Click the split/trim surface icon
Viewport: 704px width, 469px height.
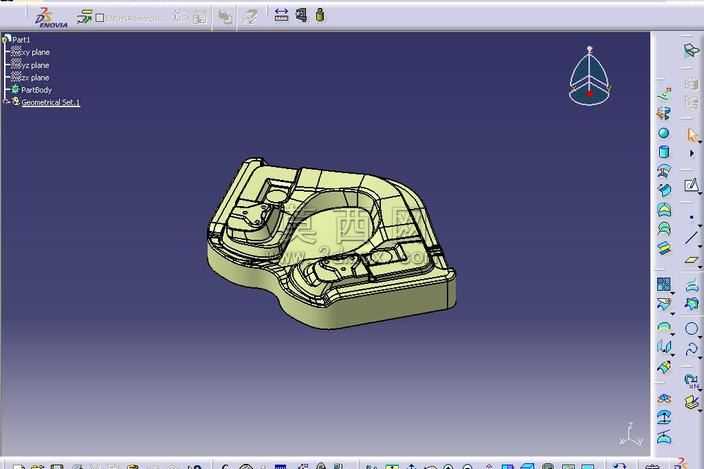coord(664,304)
